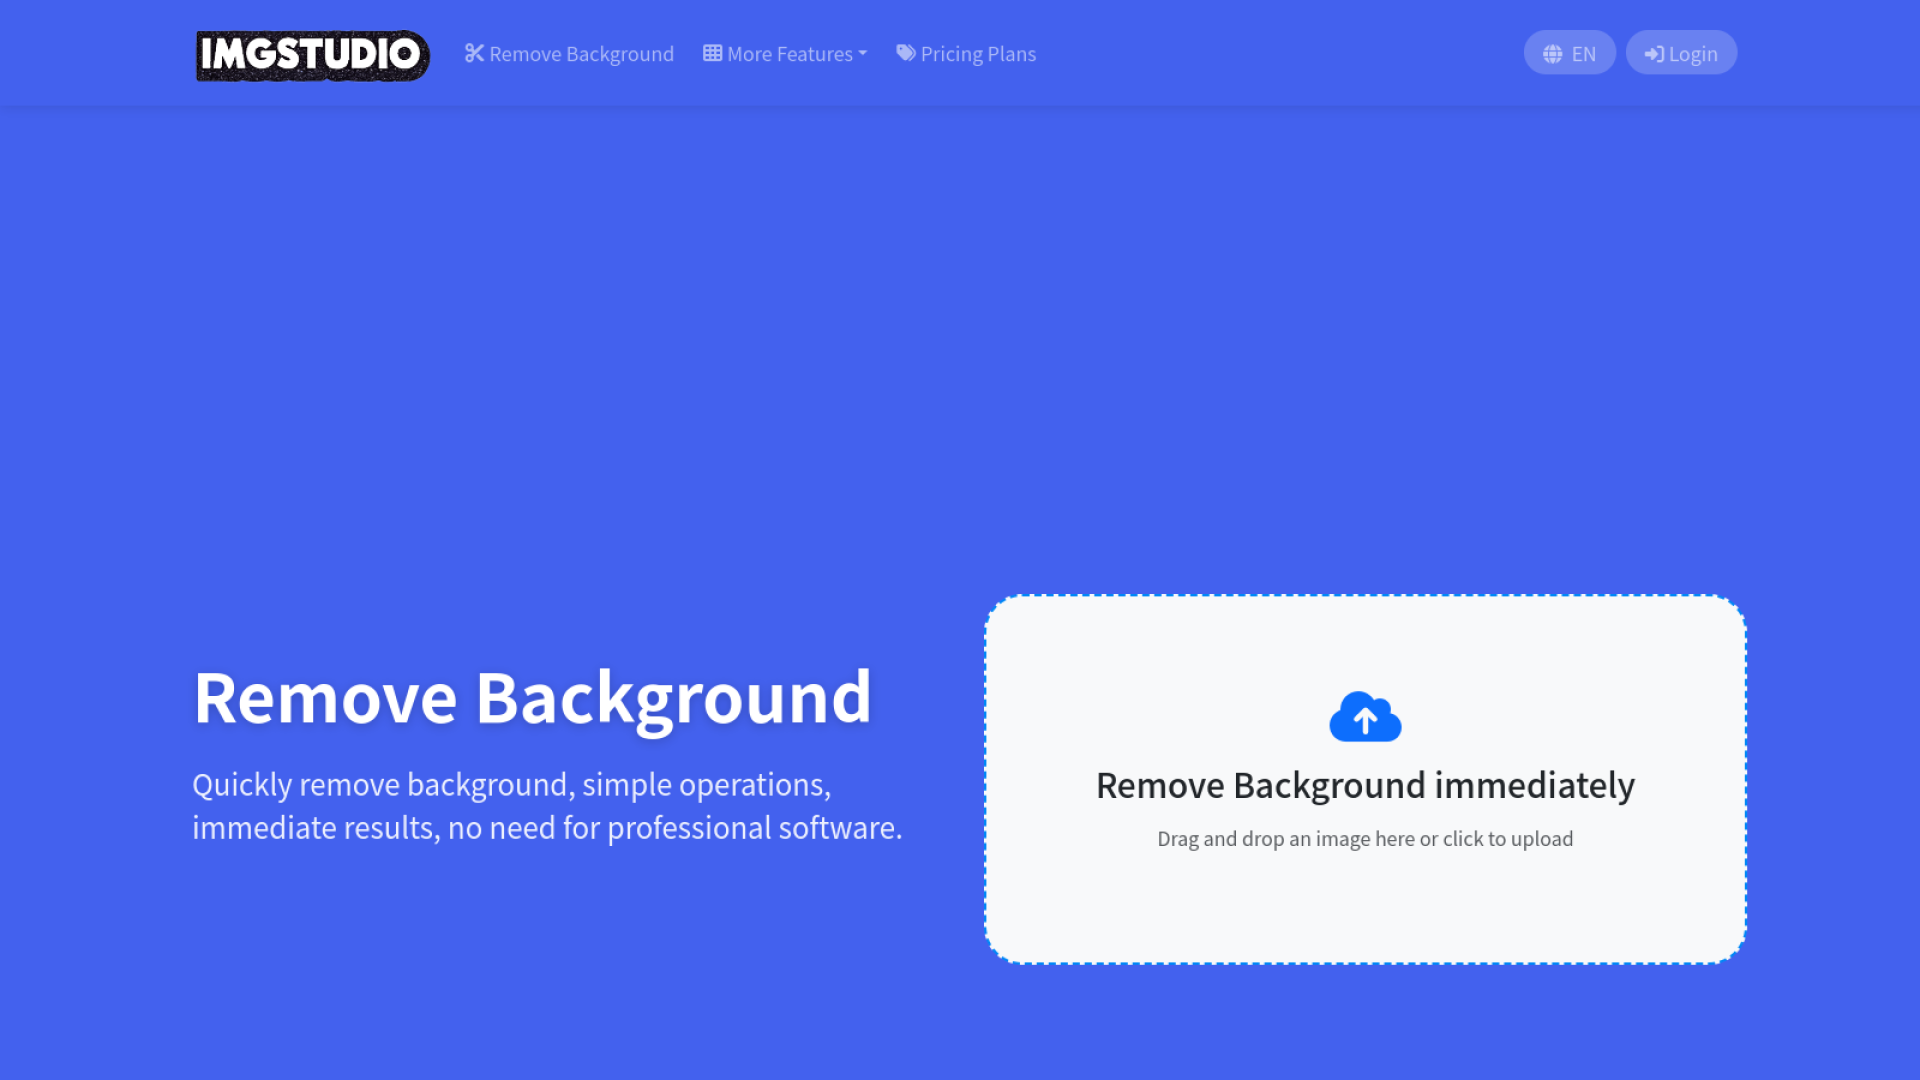Select the upload arrow inside the cloud icon

(x=1364, y=718)
